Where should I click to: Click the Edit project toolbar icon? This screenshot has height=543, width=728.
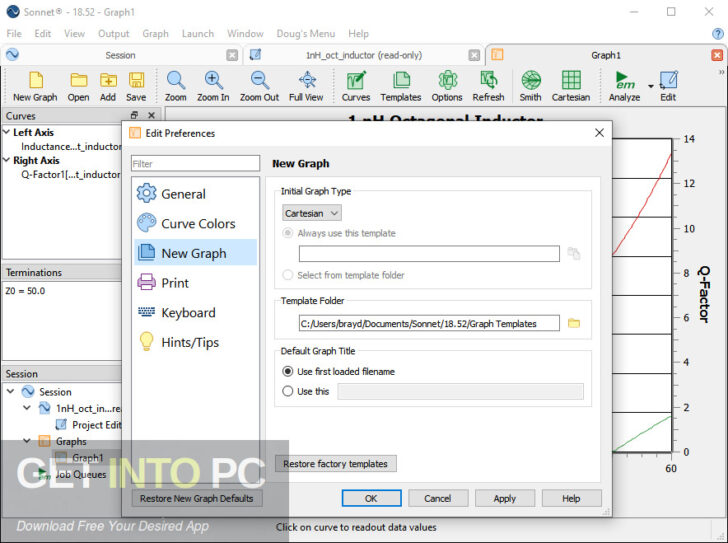(668, 86)
